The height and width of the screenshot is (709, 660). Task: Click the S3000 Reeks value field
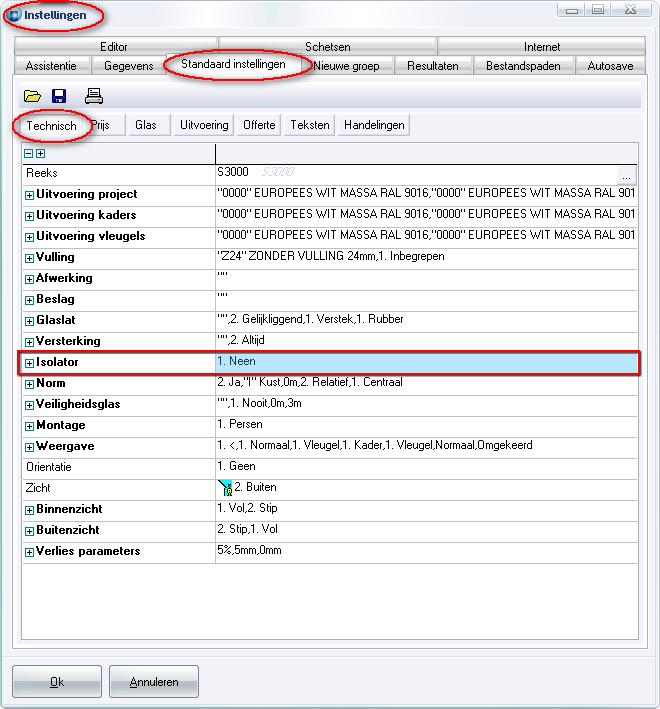[x=416, y=175]
